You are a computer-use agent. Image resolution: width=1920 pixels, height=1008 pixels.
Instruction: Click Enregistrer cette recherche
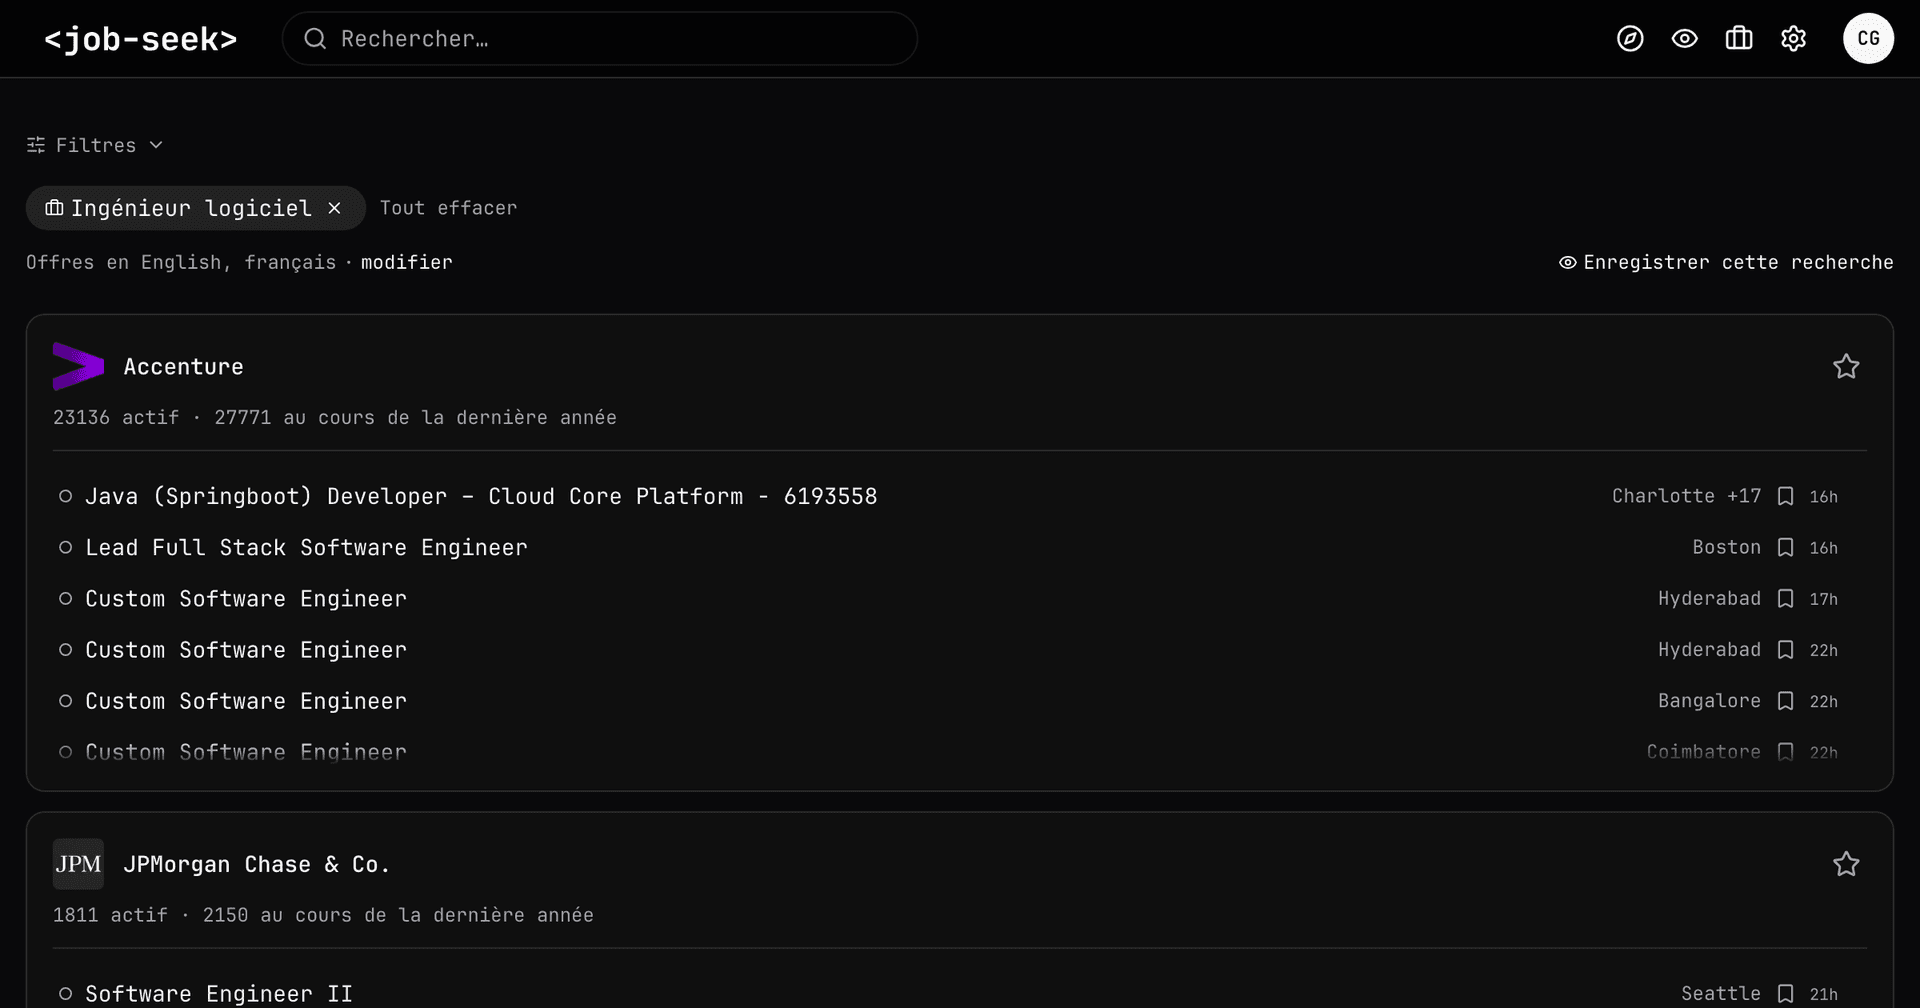(1726, 262)
